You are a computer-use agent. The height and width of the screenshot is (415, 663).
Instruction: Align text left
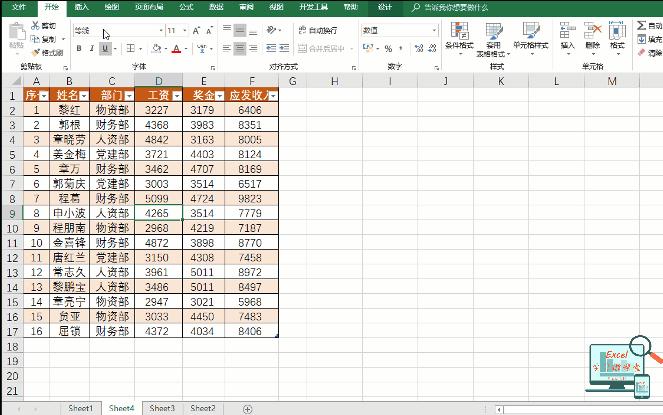(x=227, y=49)
